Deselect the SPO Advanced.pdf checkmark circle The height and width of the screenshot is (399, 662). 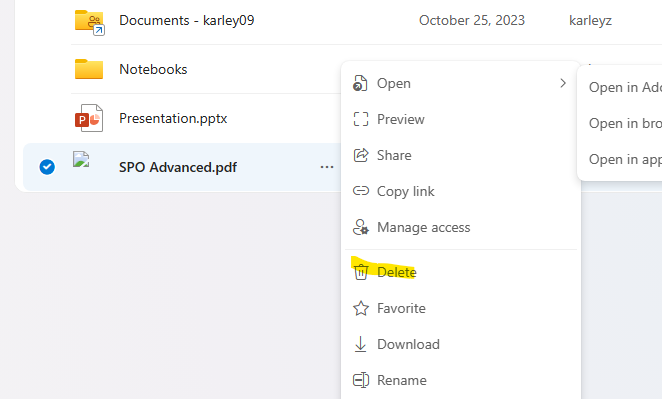[x=47, y=167]
